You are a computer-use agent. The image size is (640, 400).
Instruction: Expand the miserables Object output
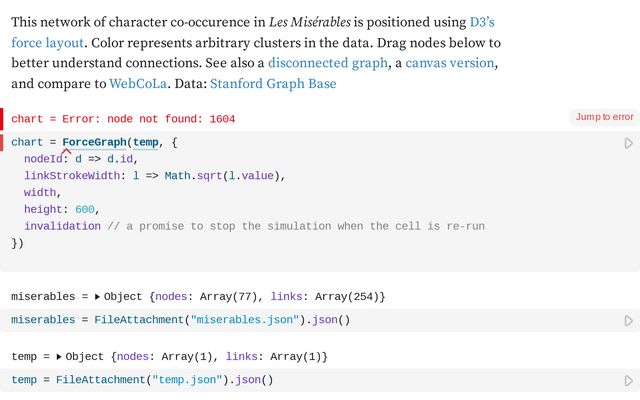(97, 297)
